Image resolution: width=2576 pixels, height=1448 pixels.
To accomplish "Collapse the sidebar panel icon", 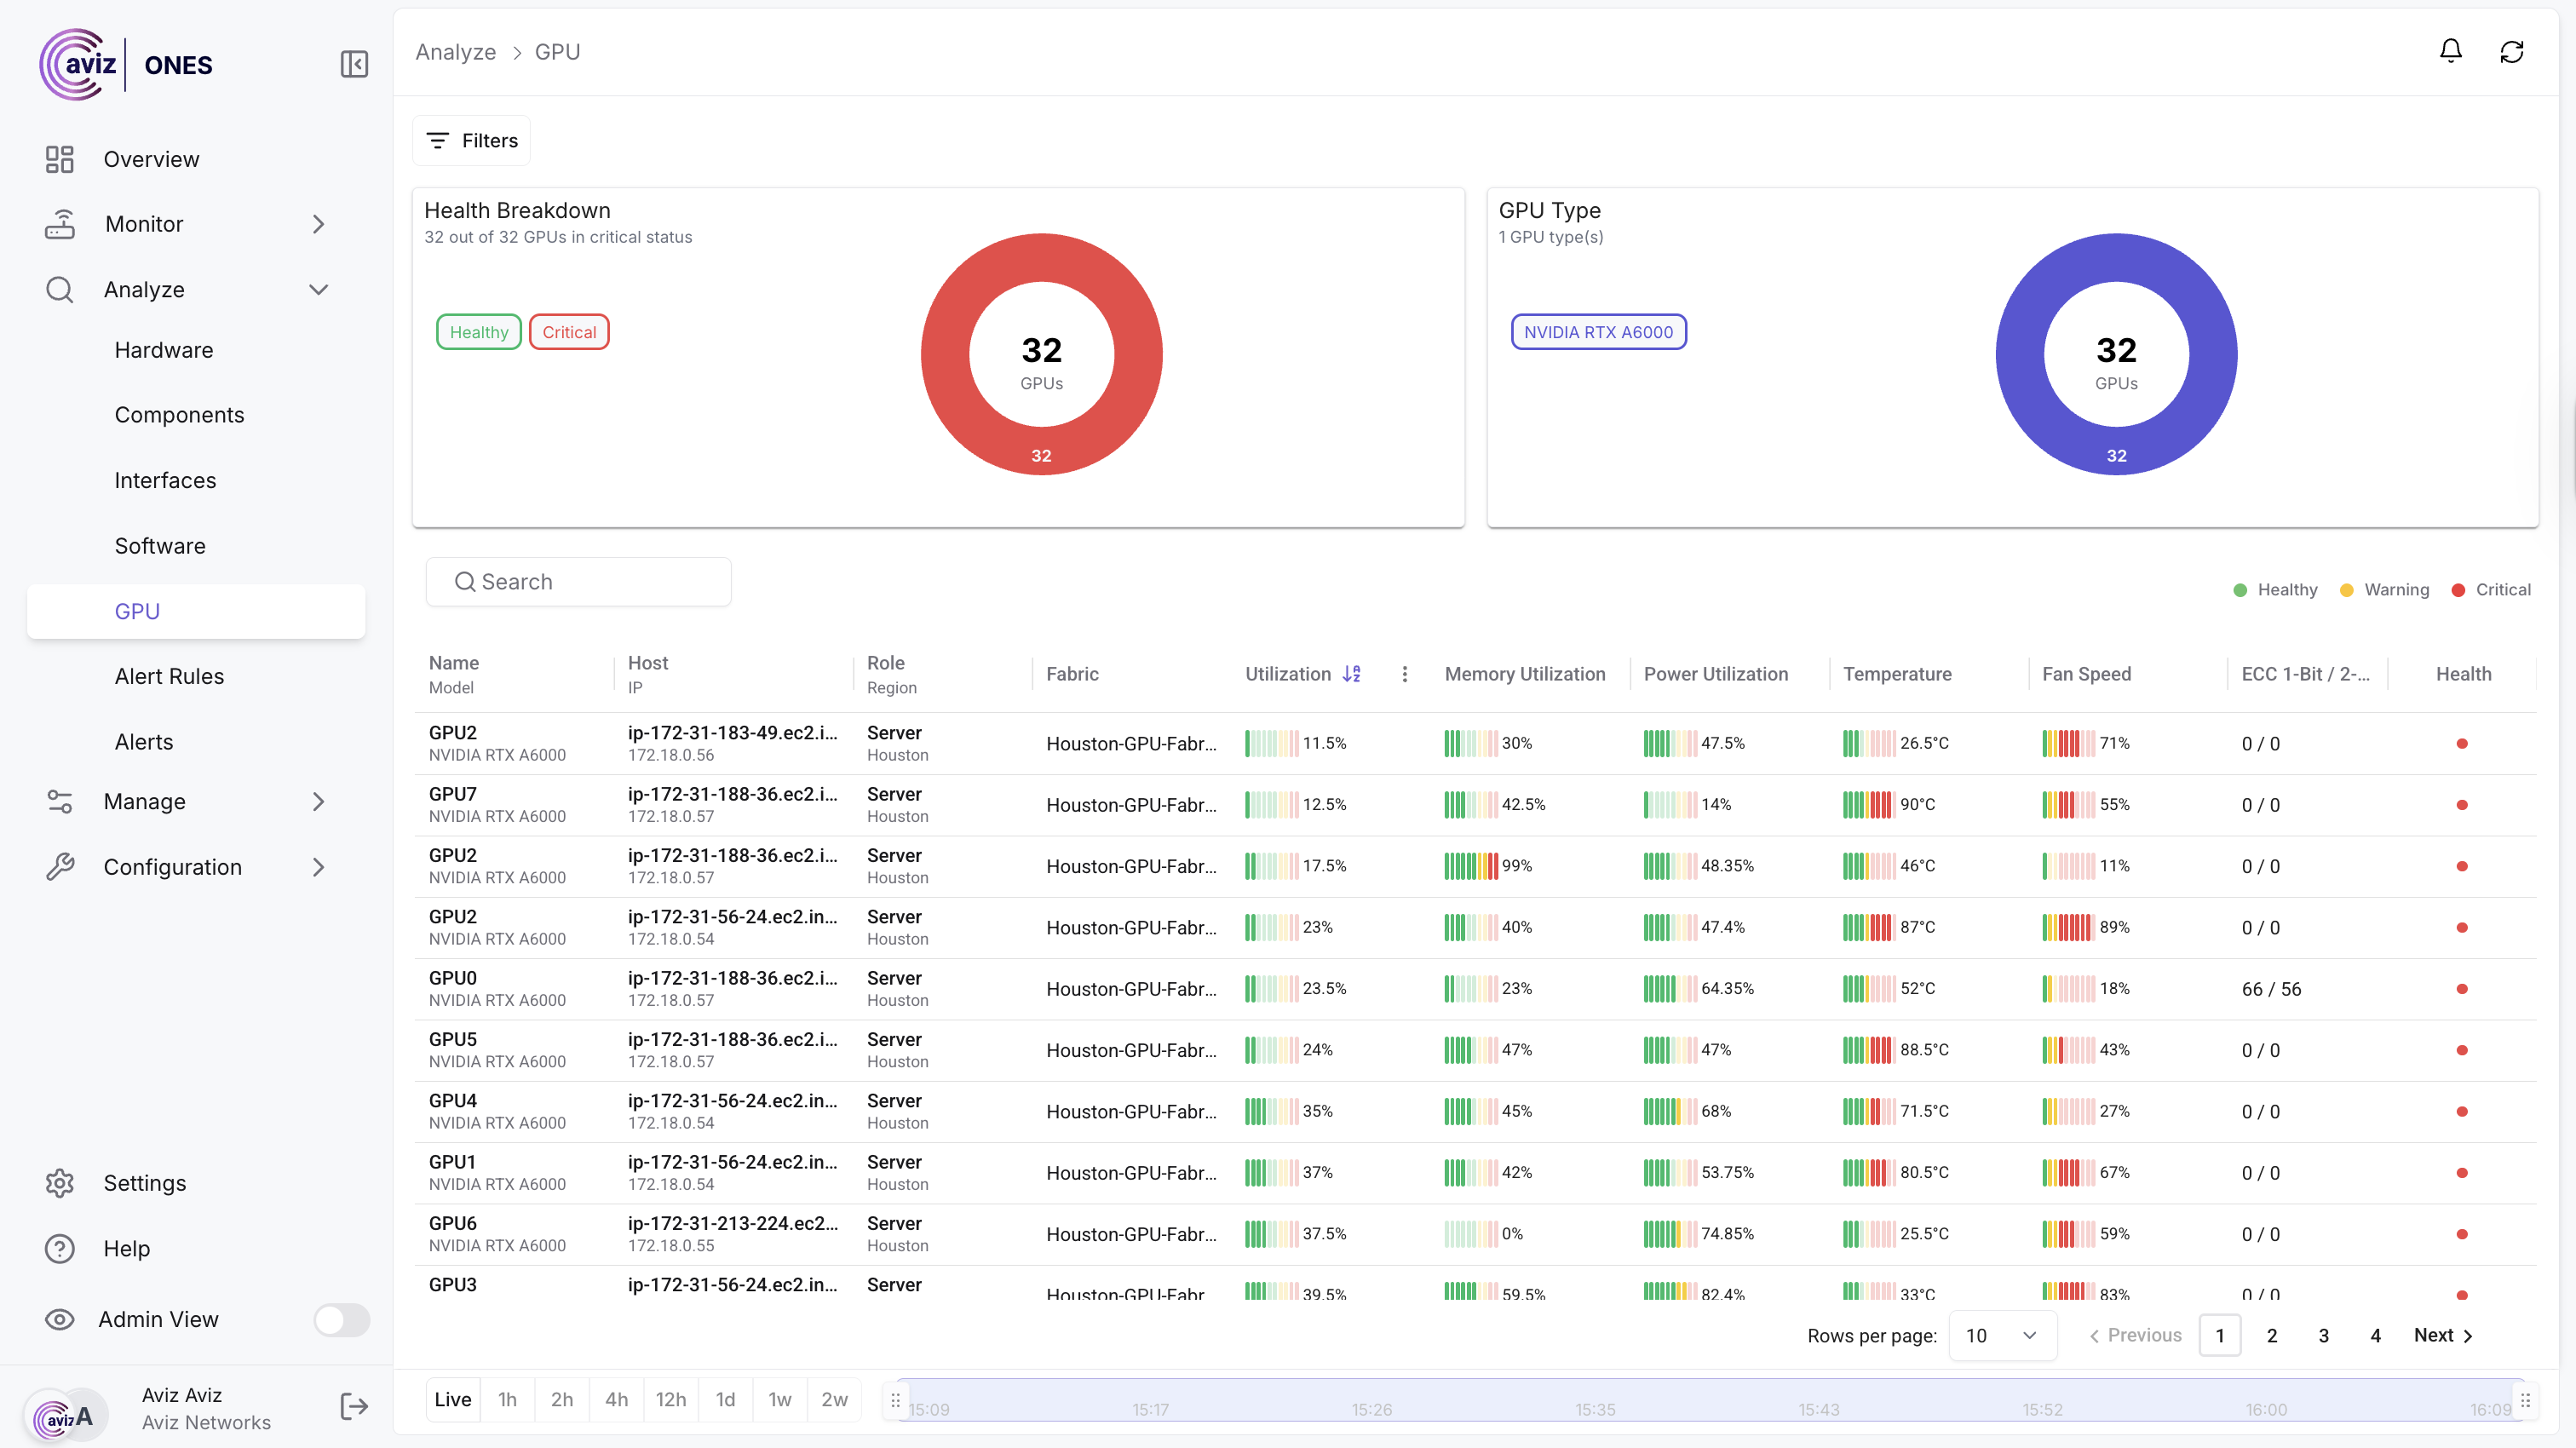I will [354, 65].
